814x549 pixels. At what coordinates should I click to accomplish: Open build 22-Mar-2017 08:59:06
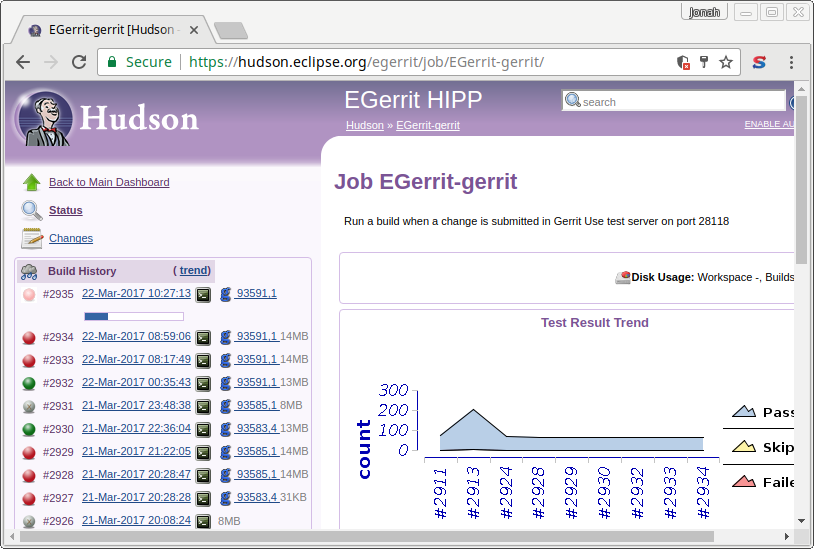point(137,336)
